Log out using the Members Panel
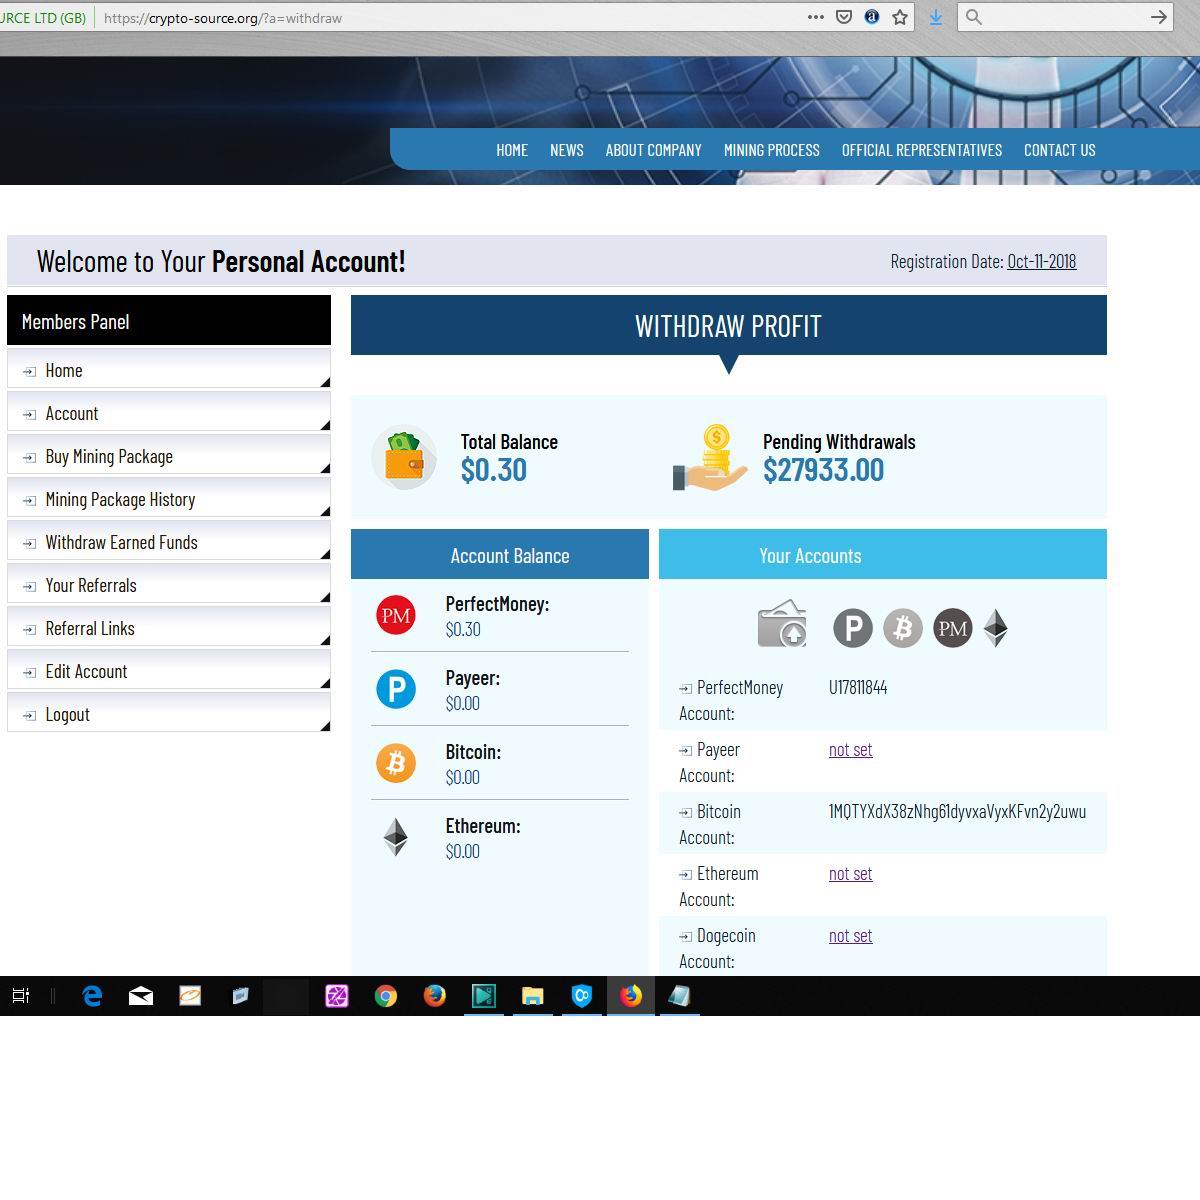 67,714
